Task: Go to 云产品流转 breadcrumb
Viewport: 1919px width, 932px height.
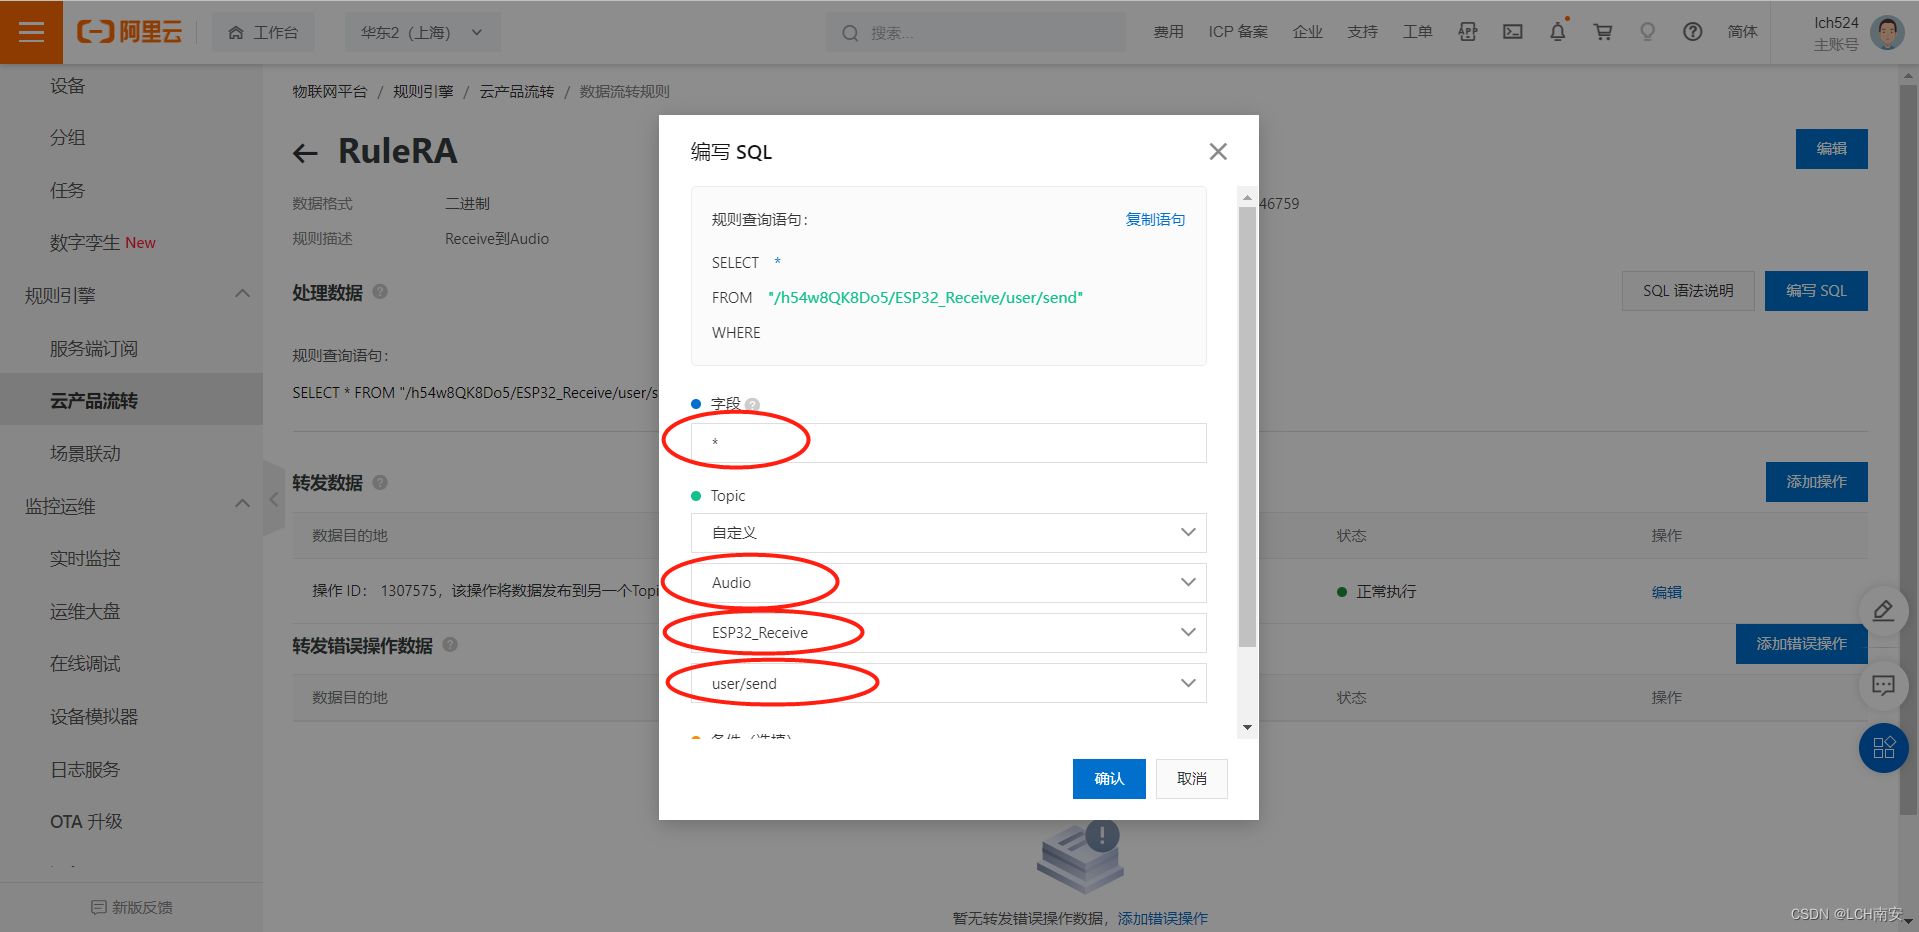Action: (x=516, y=92)
